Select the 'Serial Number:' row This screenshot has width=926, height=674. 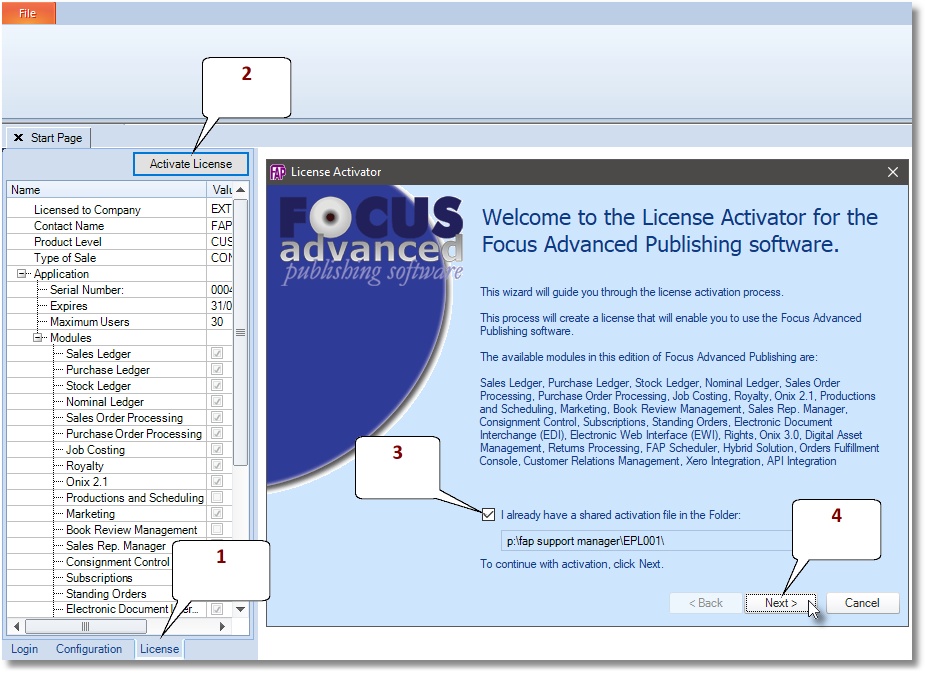120,289
